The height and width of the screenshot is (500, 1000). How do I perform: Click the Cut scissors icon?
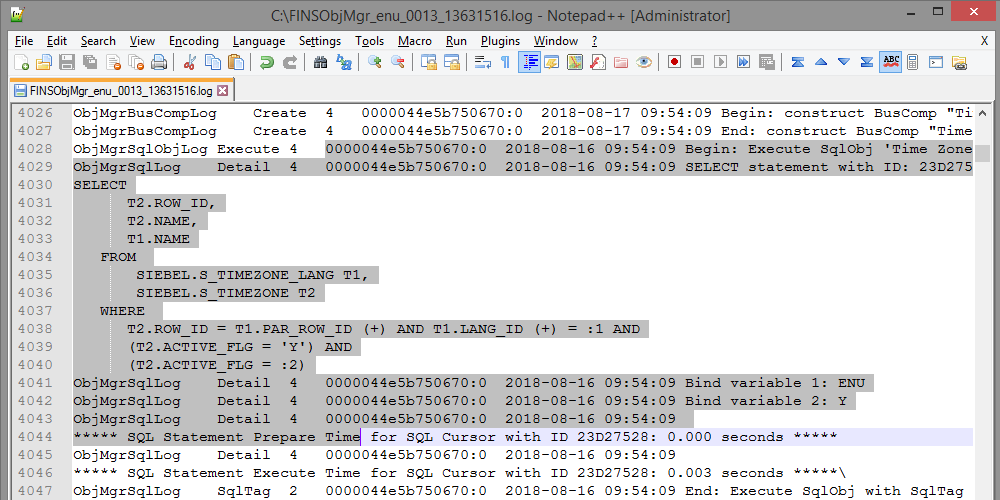click(x=190, y=62)
